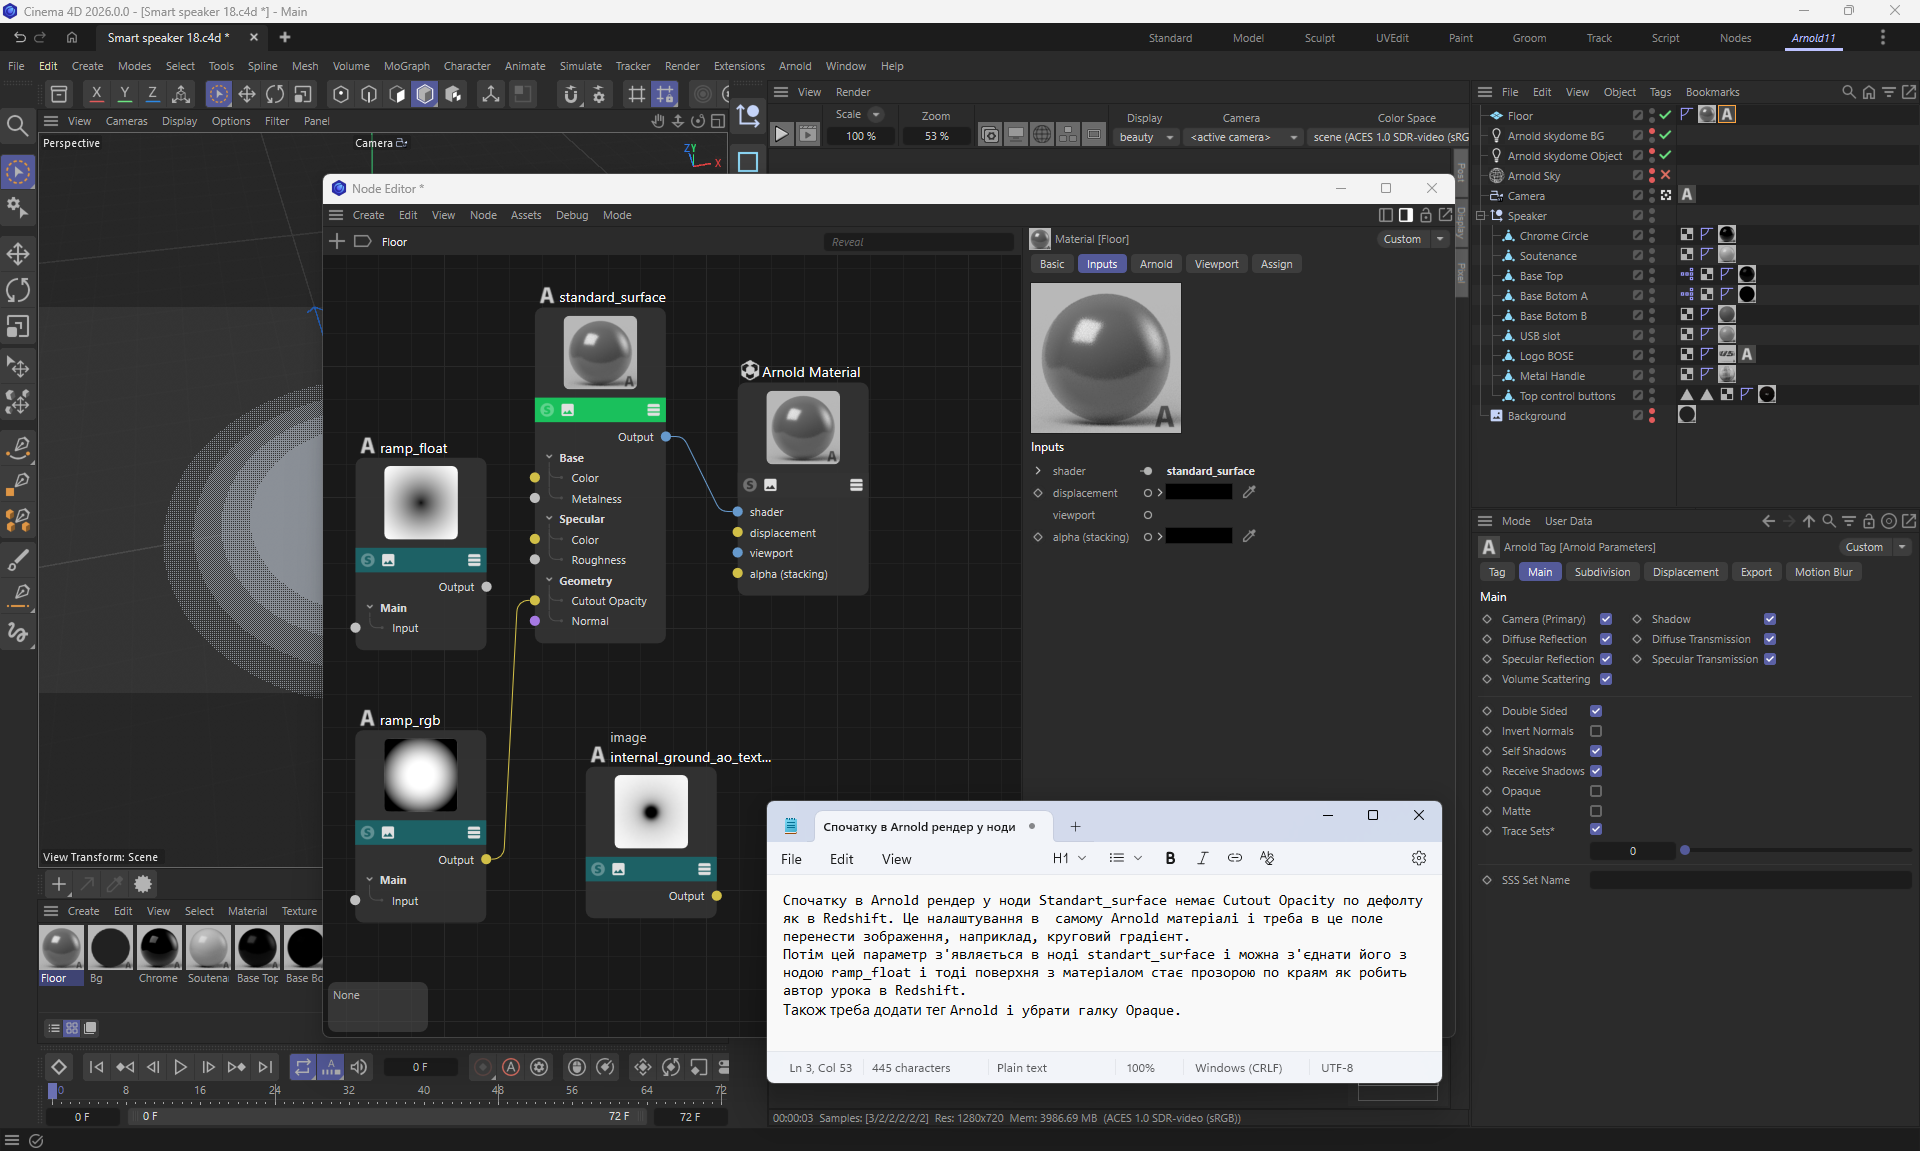Select the Move tool in left toolbar
The image size is (1920, 1151).
18,253
